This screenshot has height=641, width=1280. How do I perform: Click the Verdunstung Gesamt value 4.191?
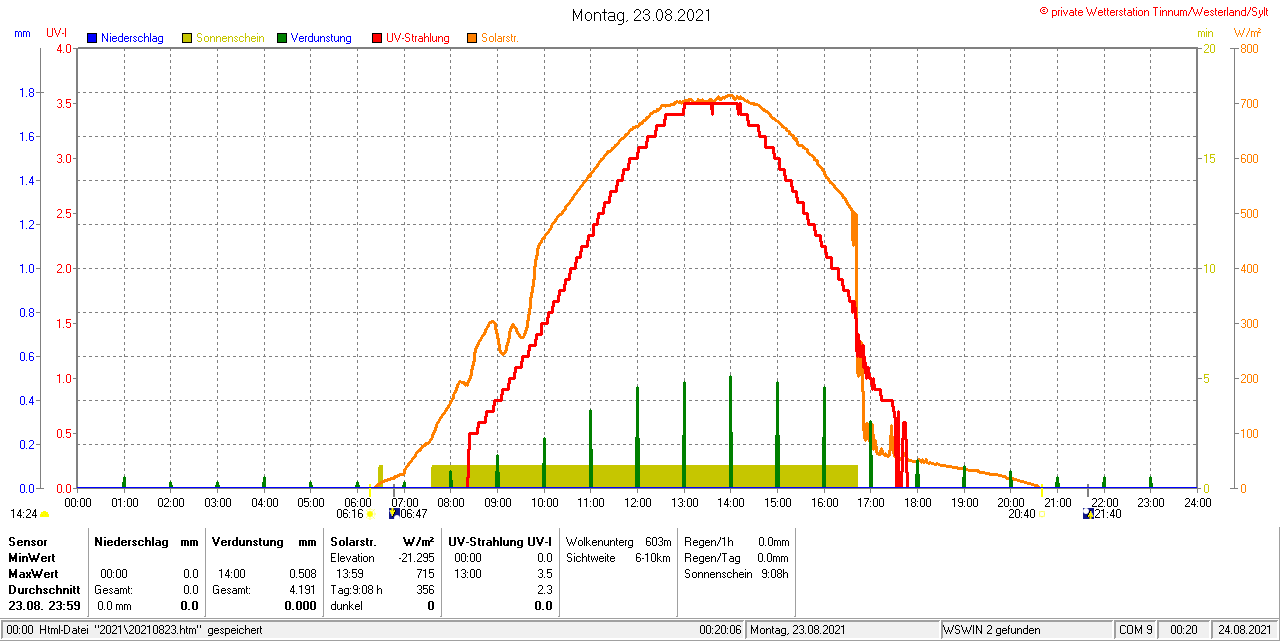tap(301, 589)
